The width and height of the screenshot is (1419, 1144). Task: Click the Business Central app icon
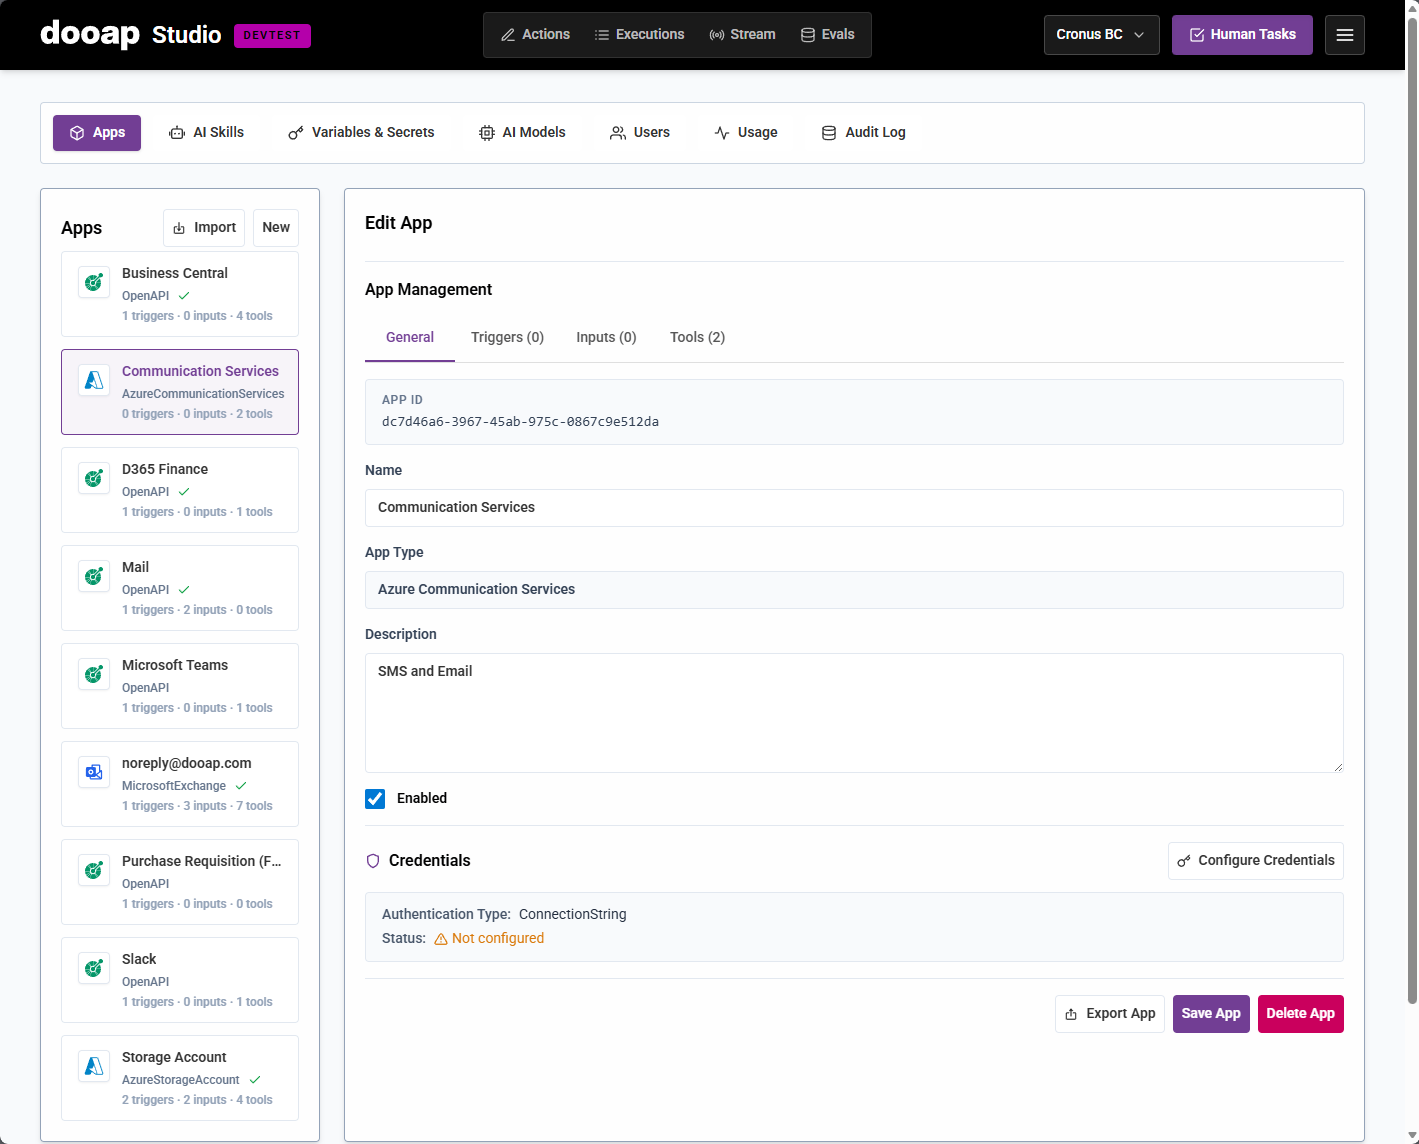(x=94, y=282)
